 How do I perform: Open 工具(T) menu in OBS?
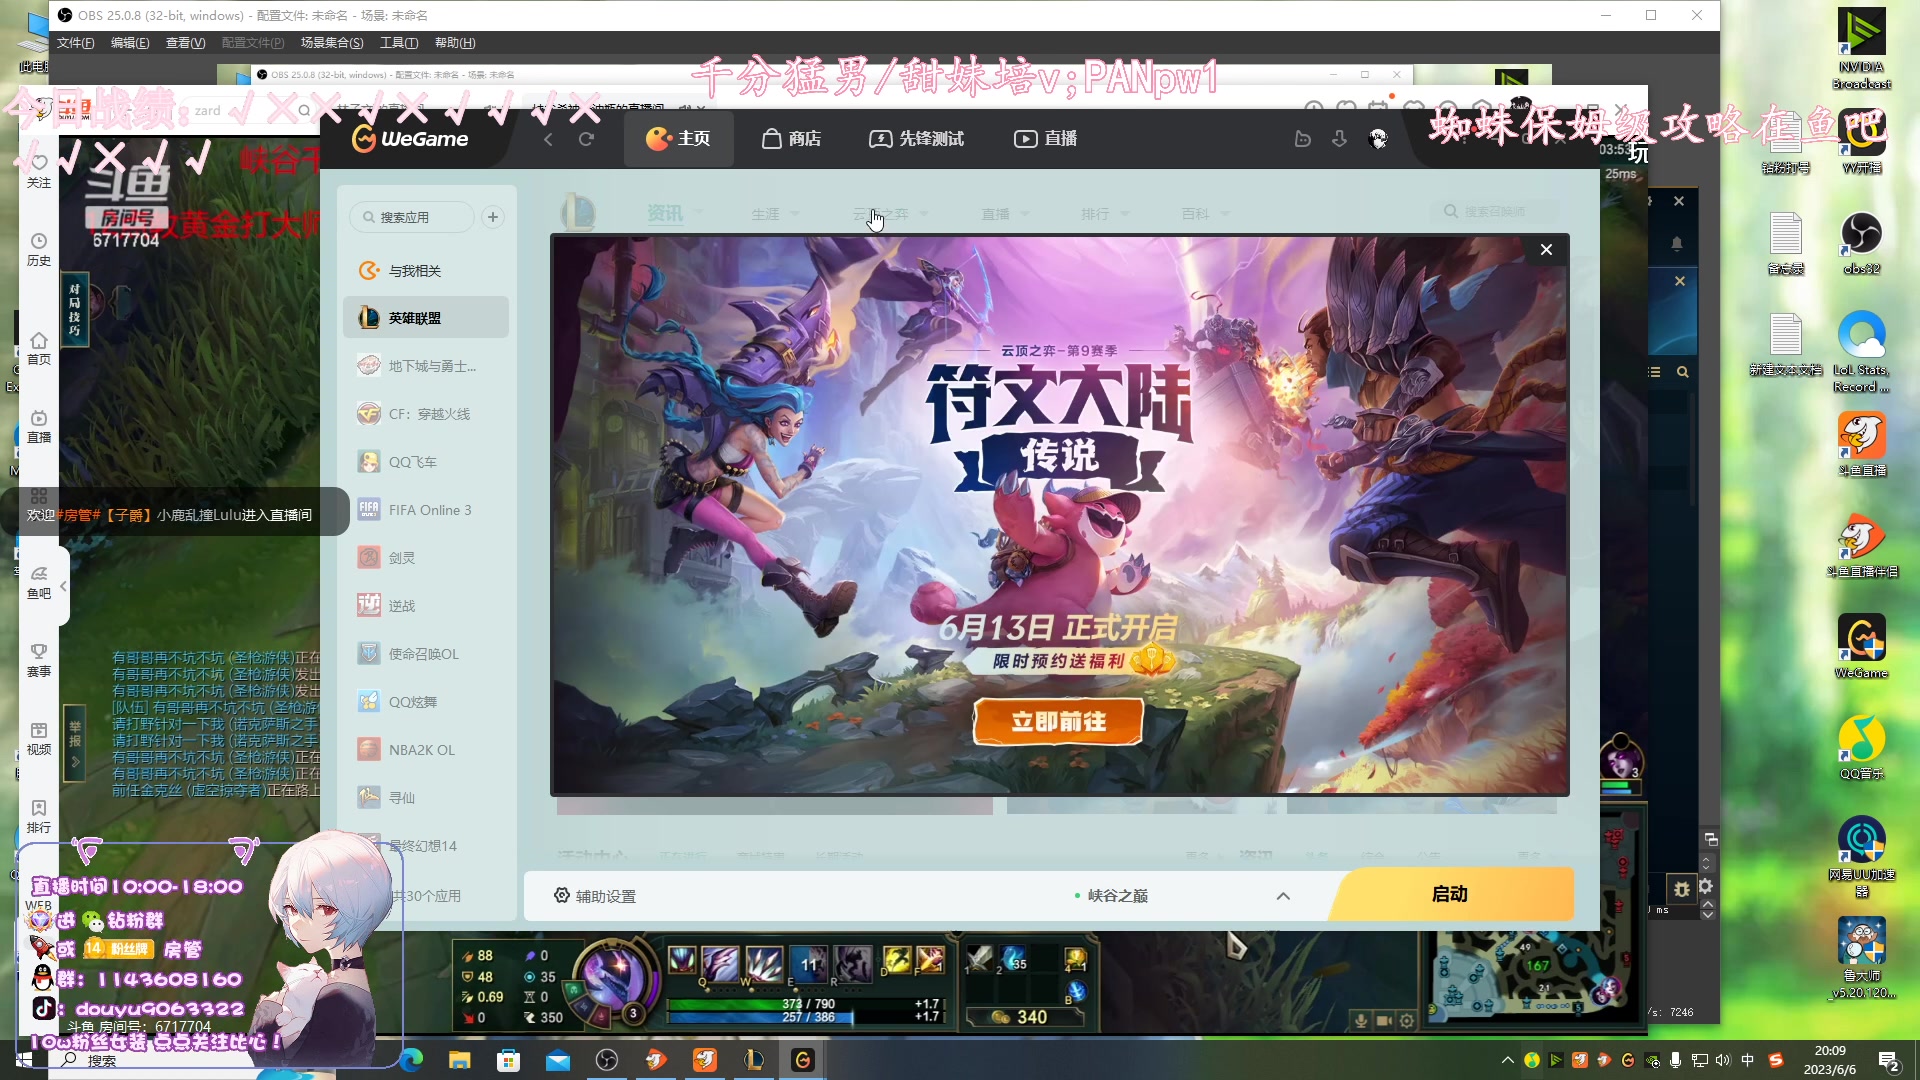tap(398, 43)
